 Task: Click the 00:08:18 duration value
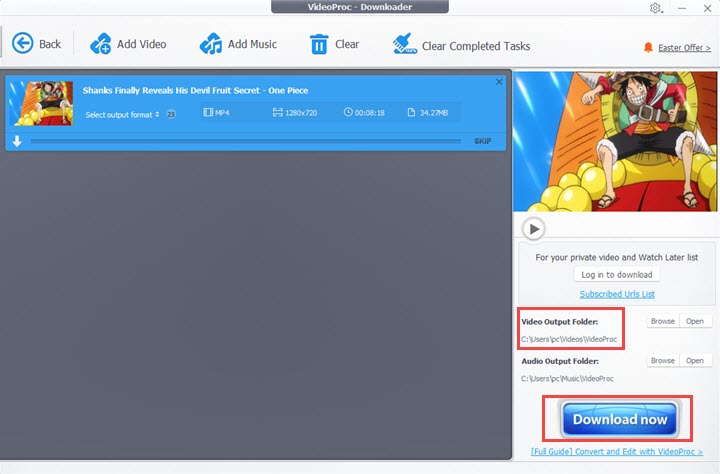tap(369, 113)
